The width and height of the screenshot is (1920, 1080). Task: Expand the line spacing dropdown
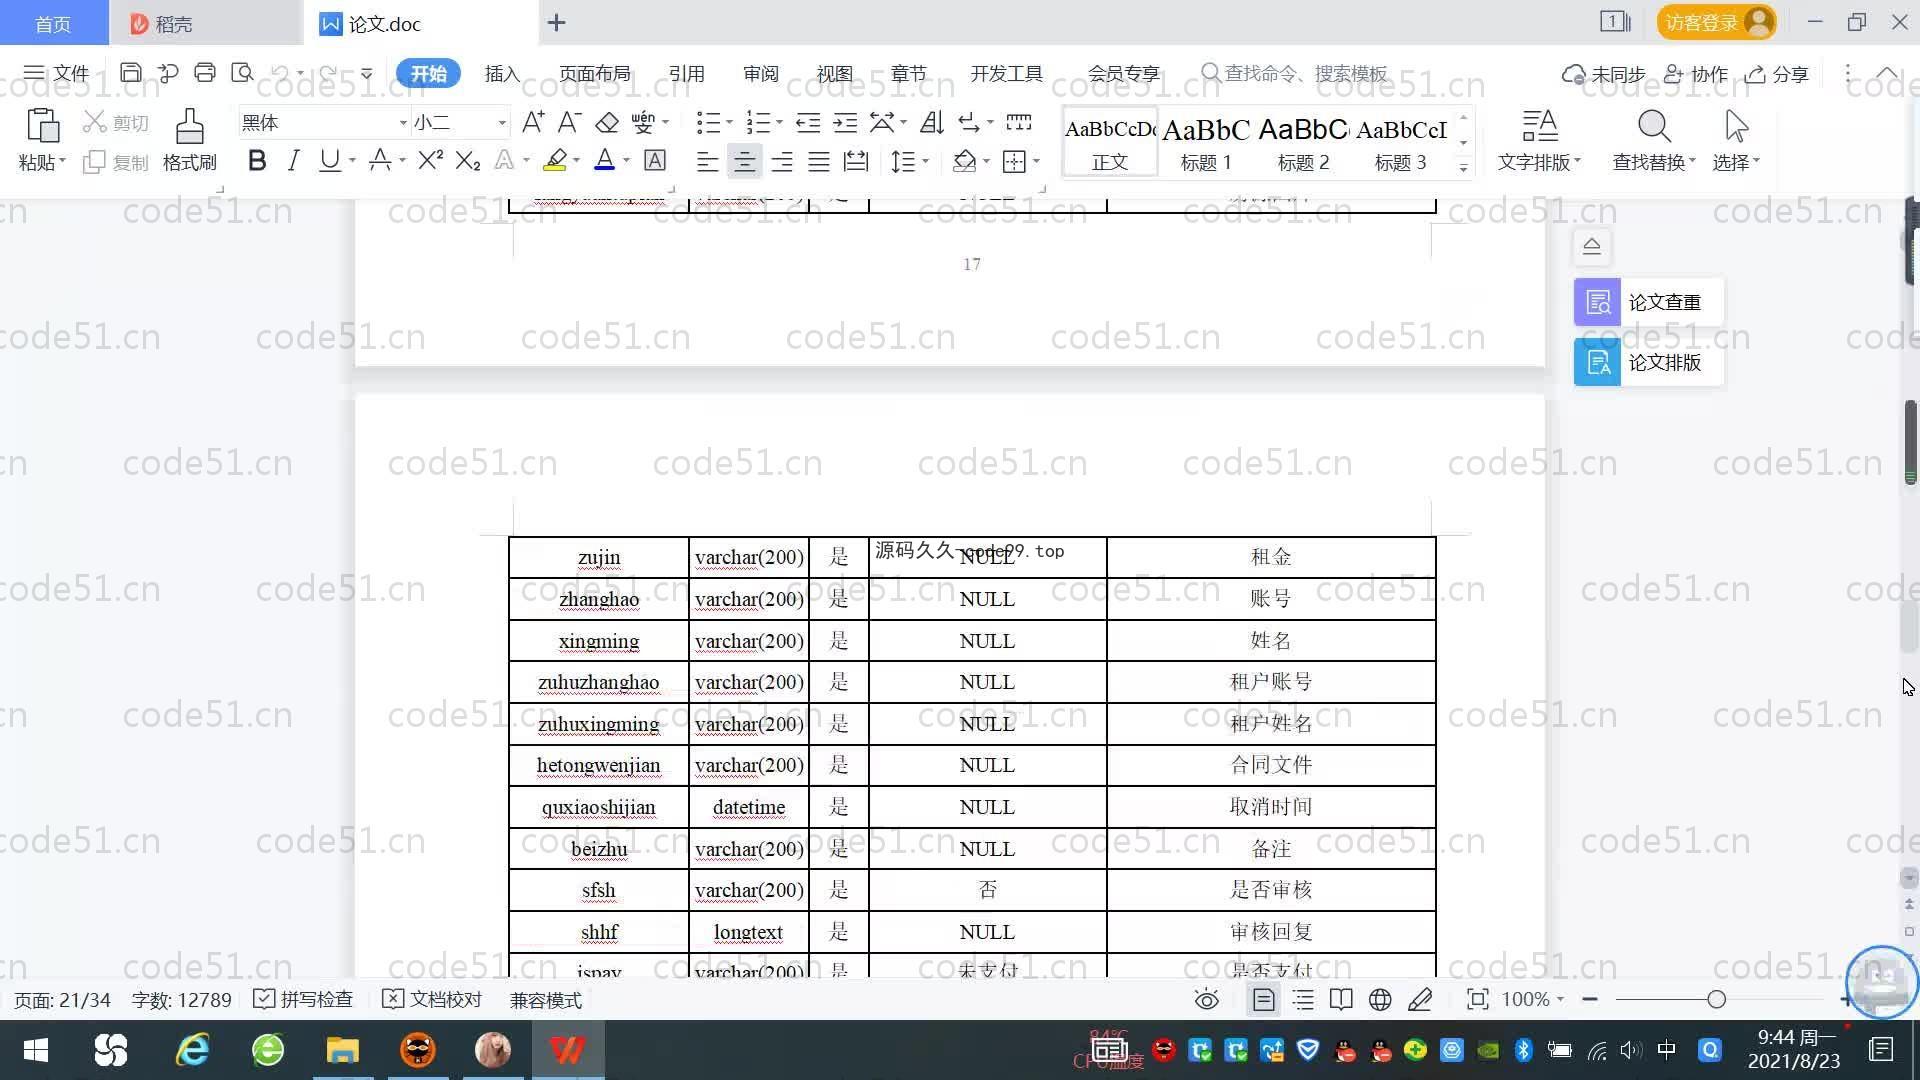tap(926, 161)
